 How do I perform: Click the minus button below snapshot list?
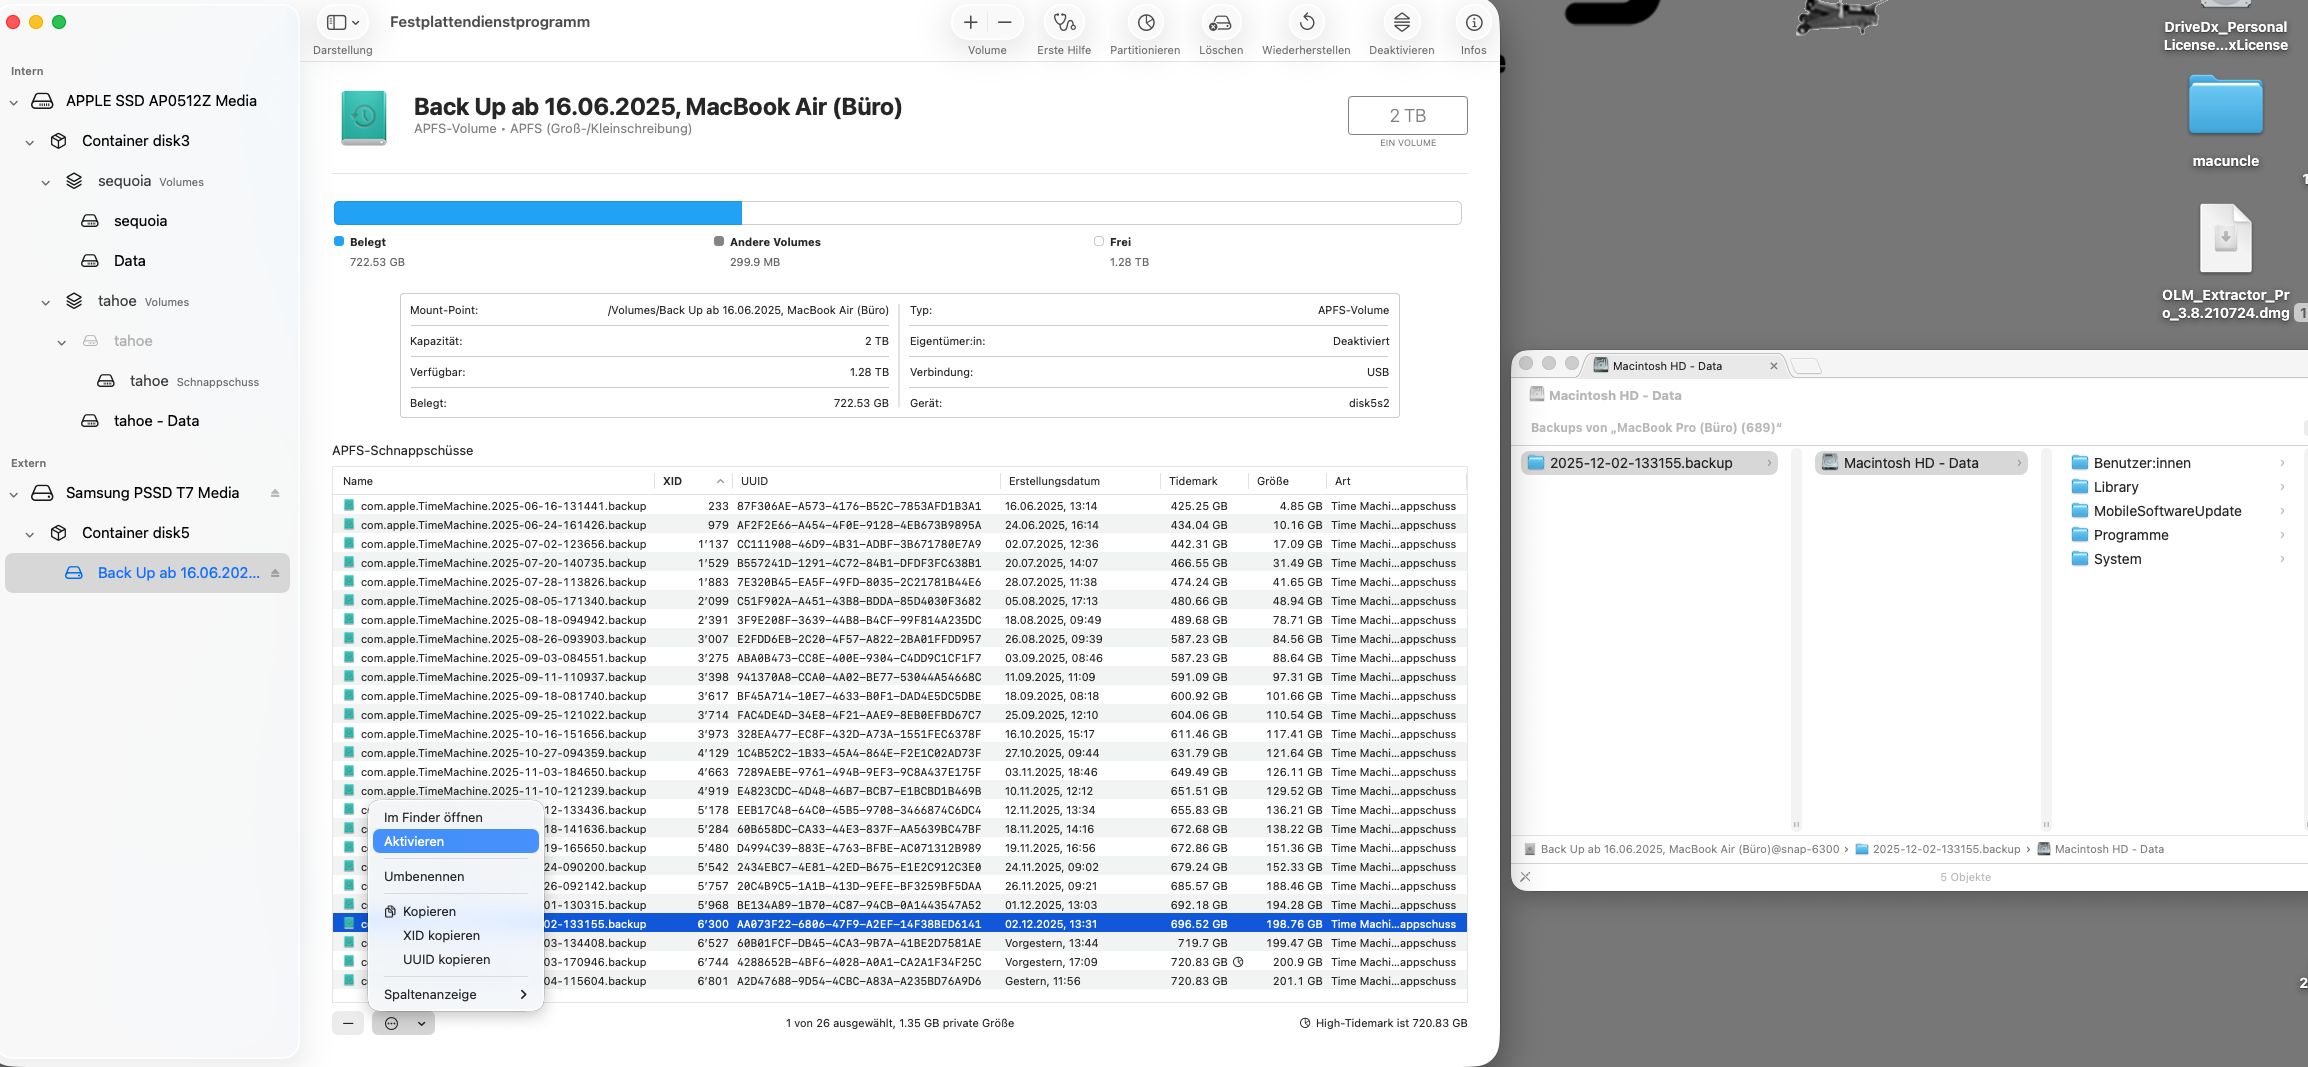[348, 1023]
